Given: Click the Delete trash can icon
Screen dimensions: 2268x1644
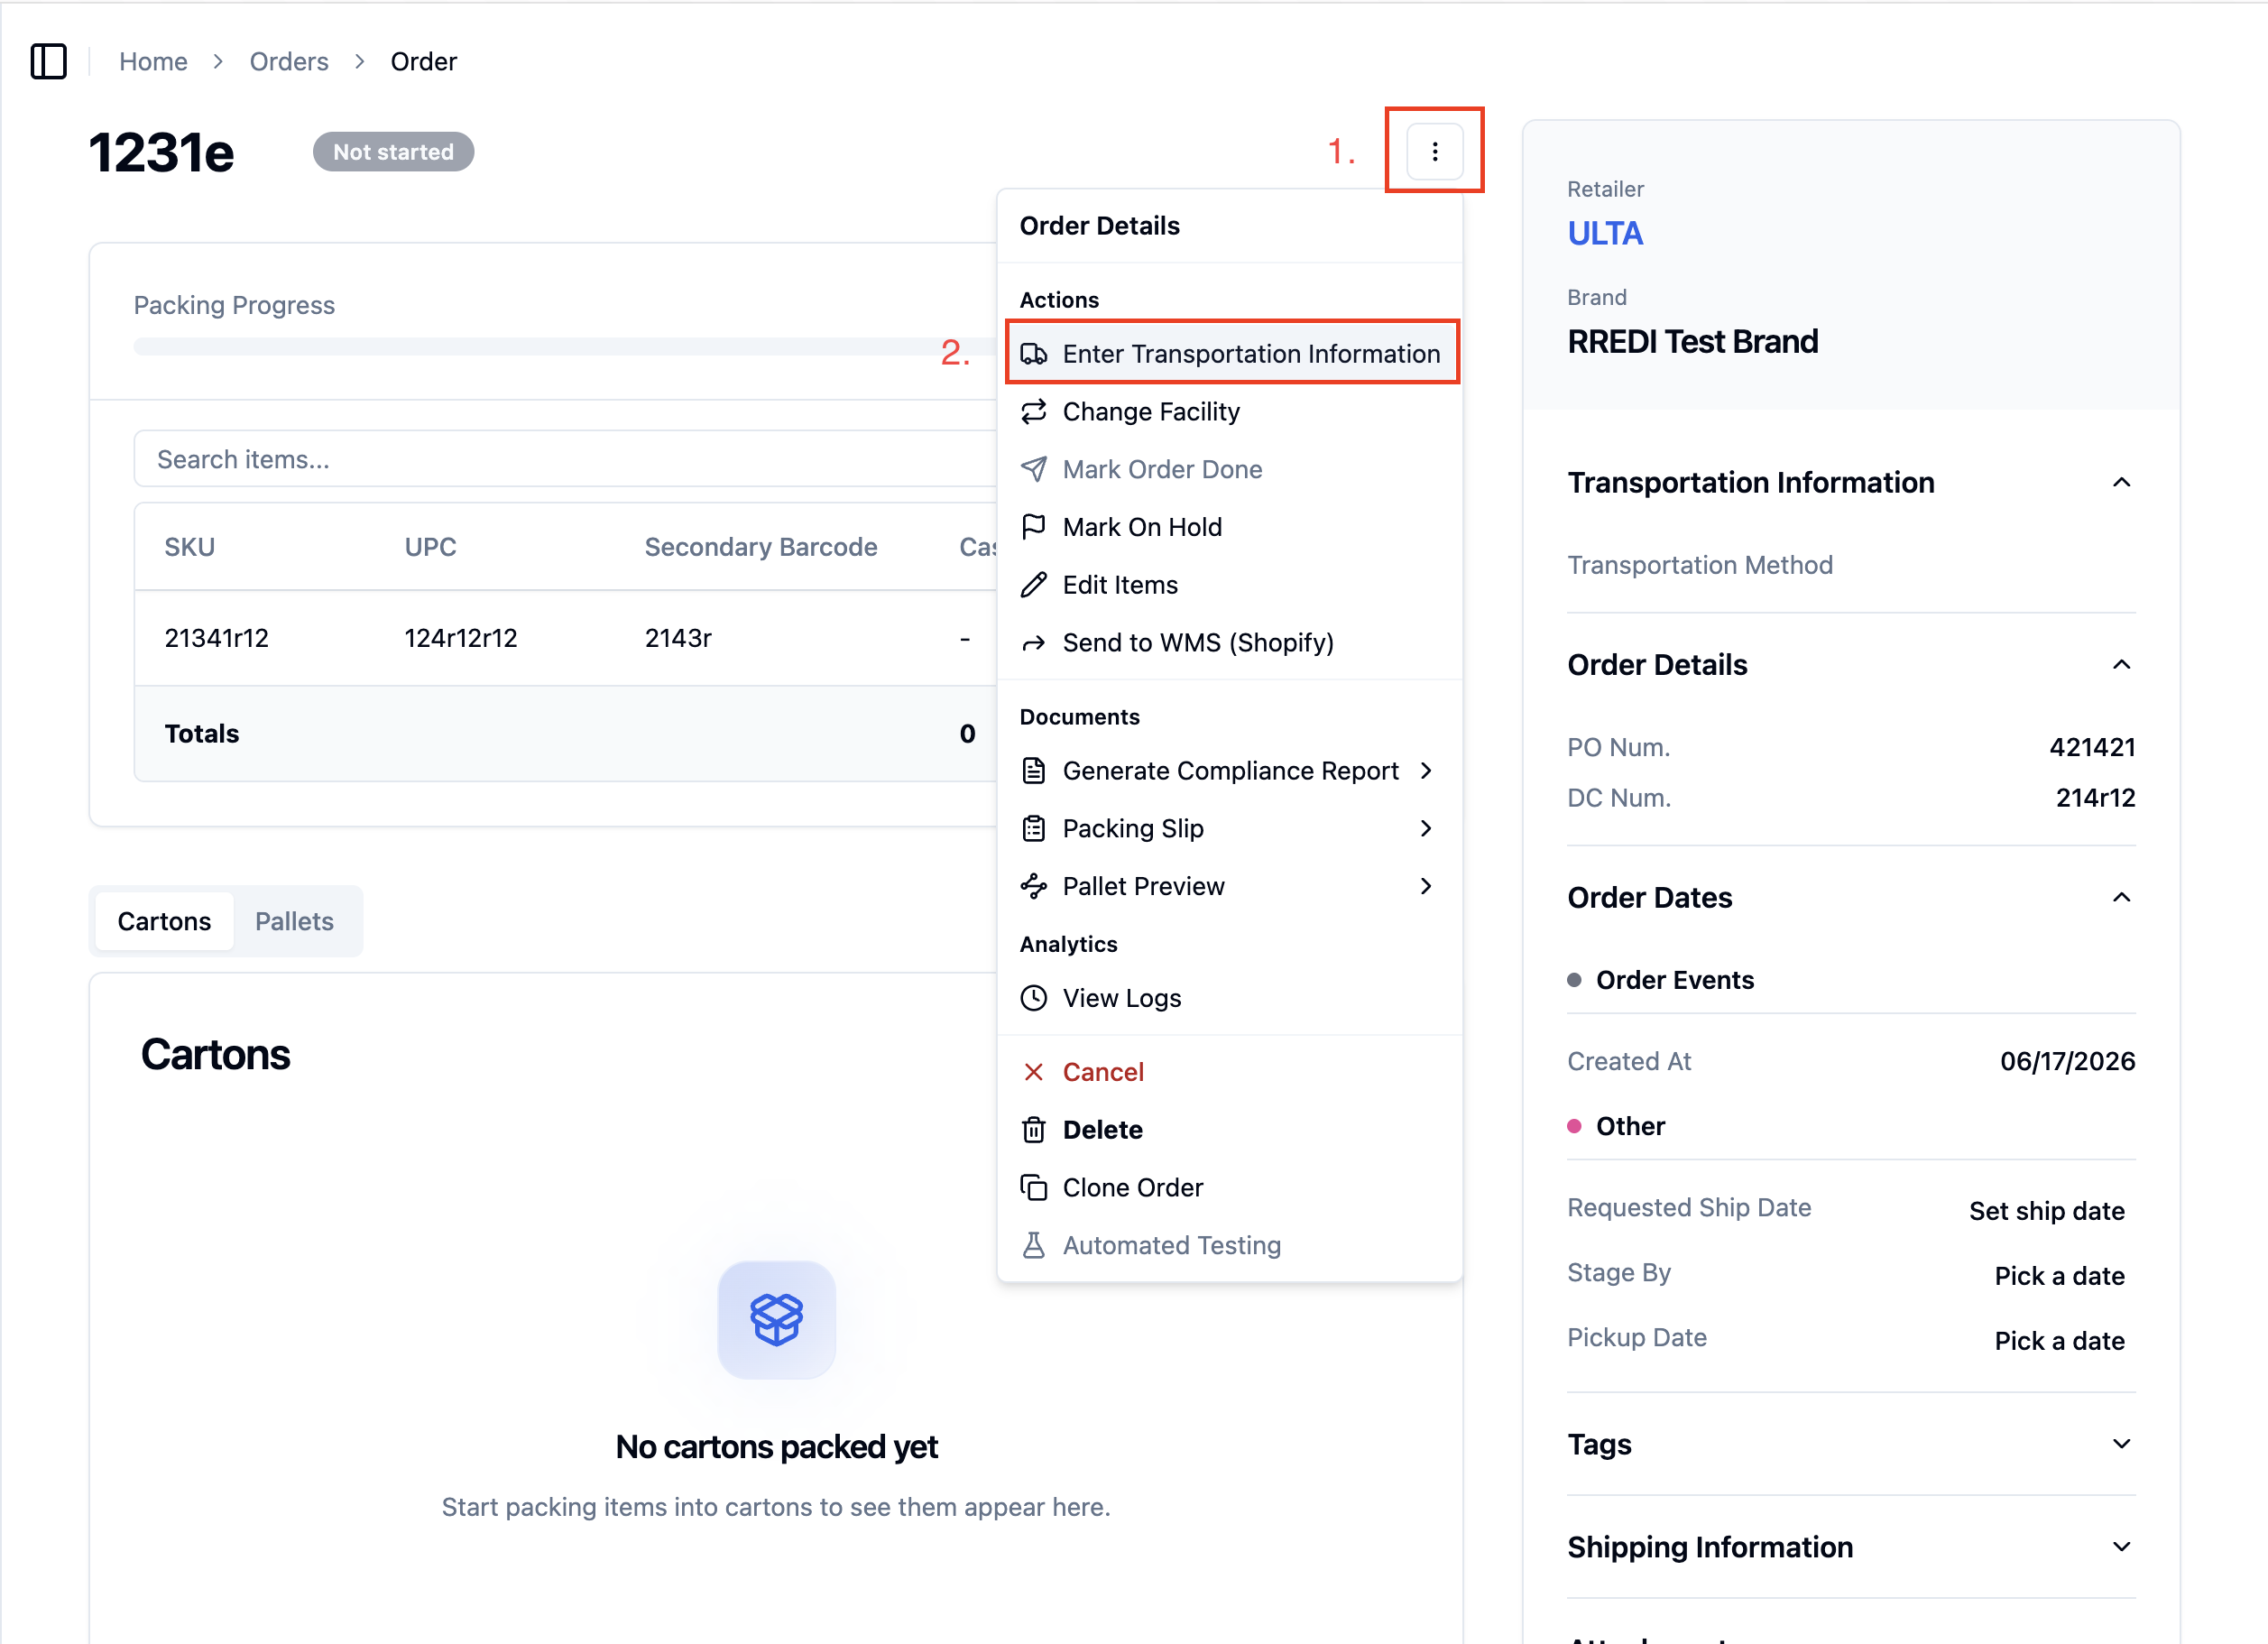Looking at the screenshot, I should tap(1033, 1130).
